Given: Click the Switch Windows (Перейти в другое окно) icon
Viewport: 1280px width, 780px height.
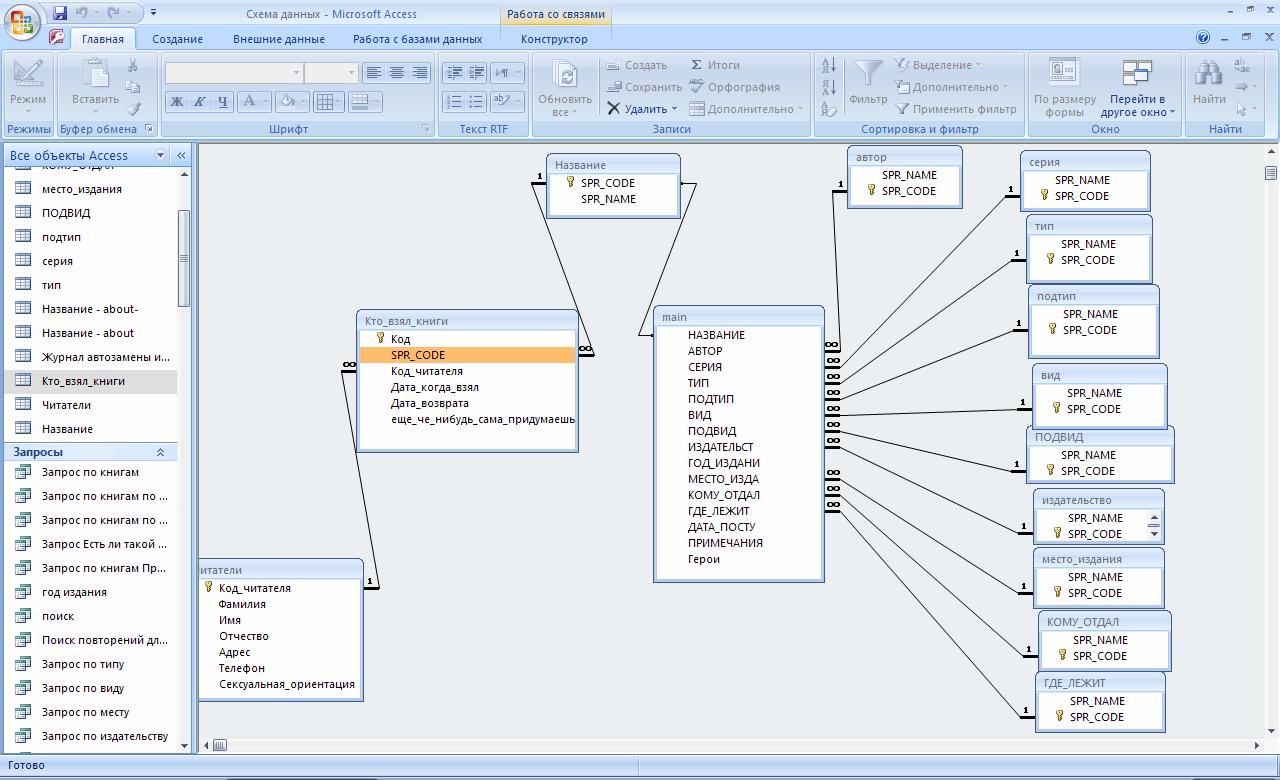Looking at the screenshot, I should tap(1137, 74).
